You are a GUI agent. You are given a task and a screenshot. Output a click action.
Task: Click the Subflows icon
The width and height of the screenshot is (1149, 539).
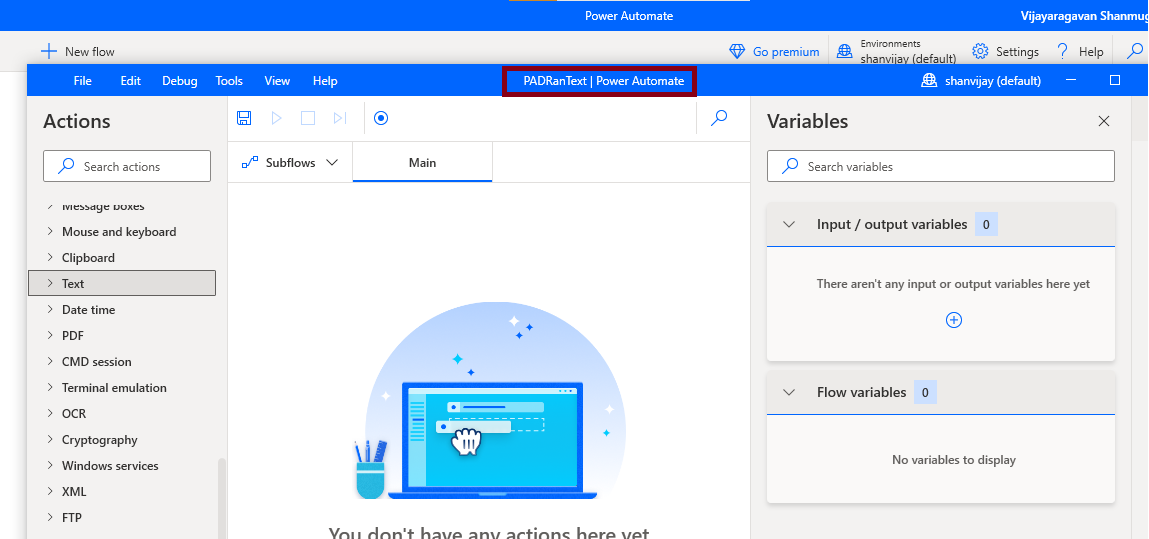click(250, 163)
